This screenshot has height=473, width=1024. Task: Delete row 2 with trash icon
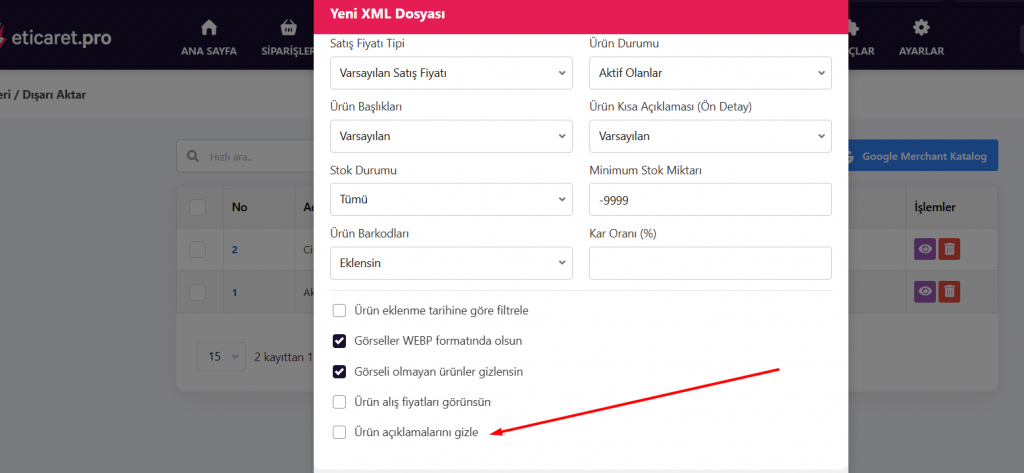(x=949, y=249)
